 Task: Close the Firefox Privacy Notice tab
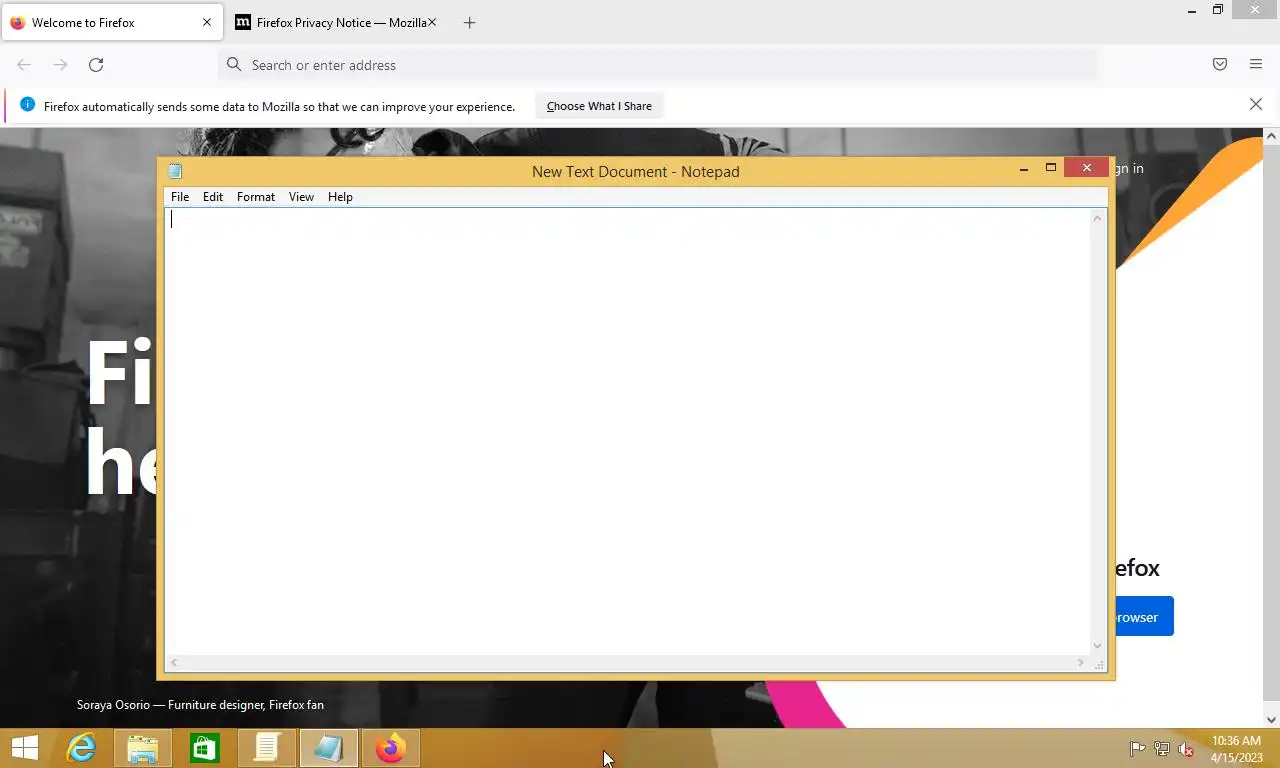tap(432, 22)
